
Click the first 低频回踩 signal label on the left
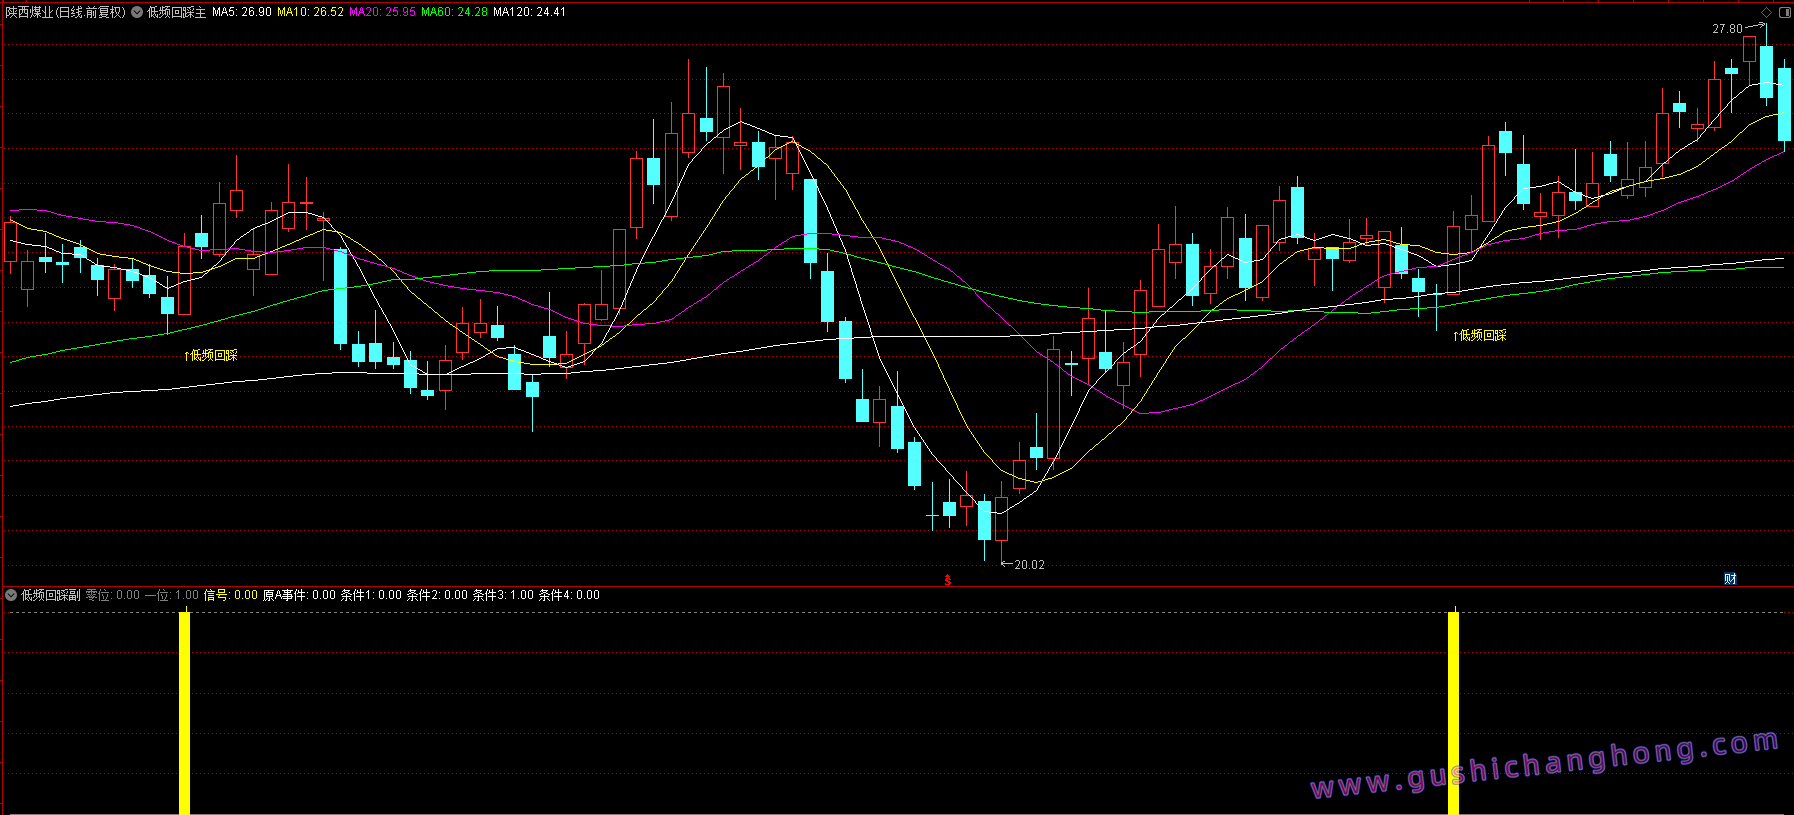[211, 355]
